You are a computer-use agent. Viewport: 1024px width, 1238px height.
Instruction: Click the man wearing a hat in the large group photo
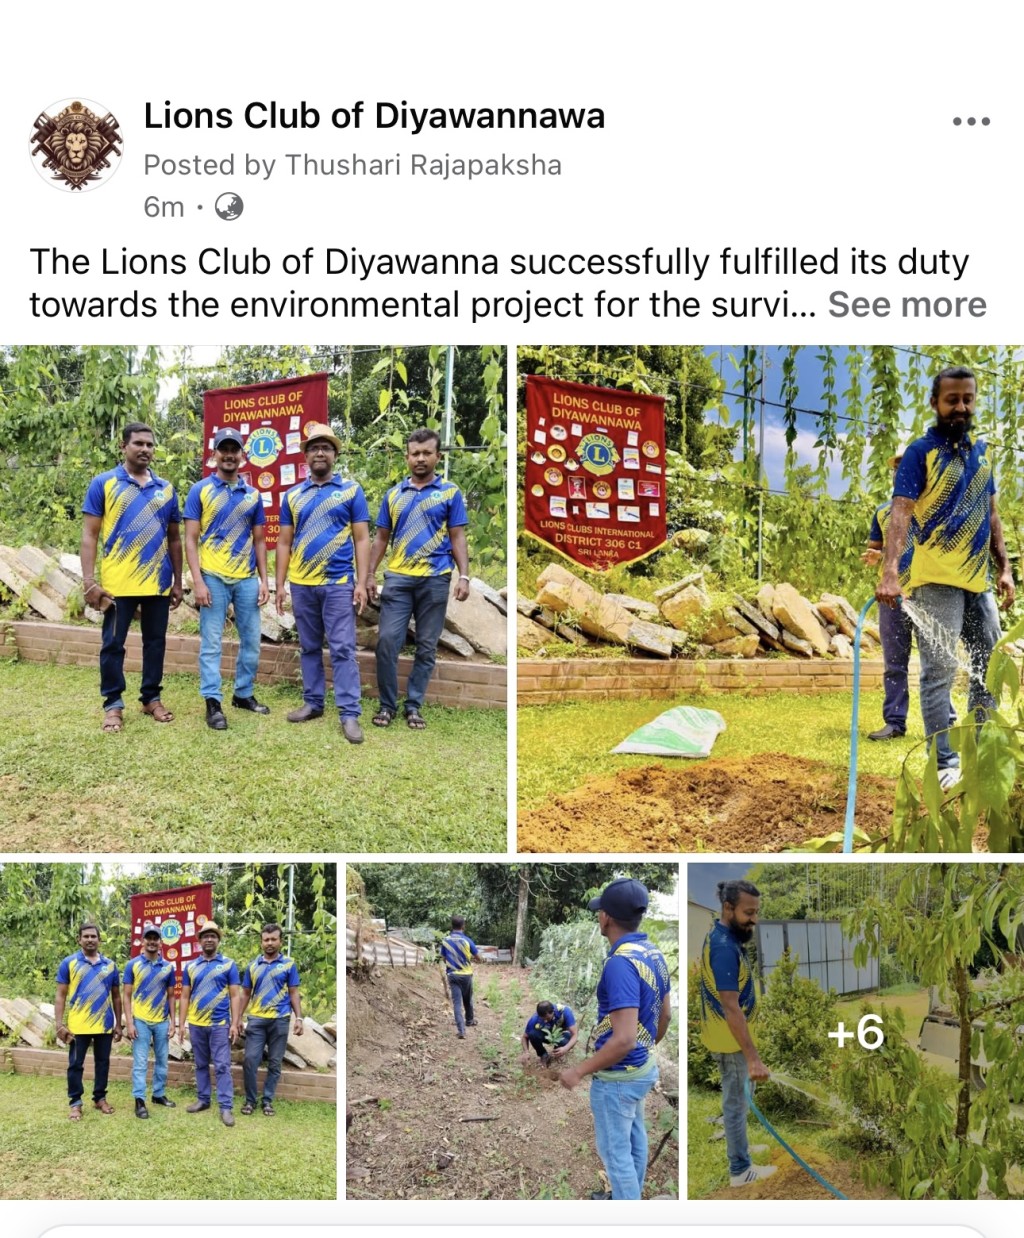point(323,580)
